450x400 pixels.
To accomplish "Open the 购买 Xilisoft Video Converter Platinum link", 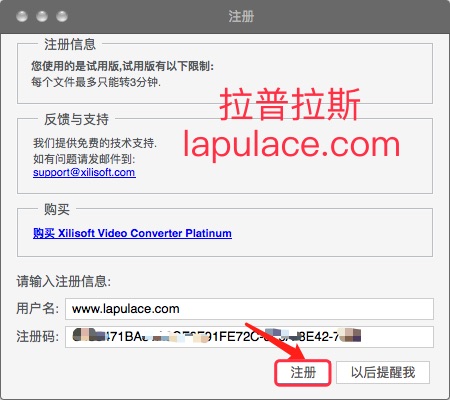I will pyautogui.click(x=132, y=233).
